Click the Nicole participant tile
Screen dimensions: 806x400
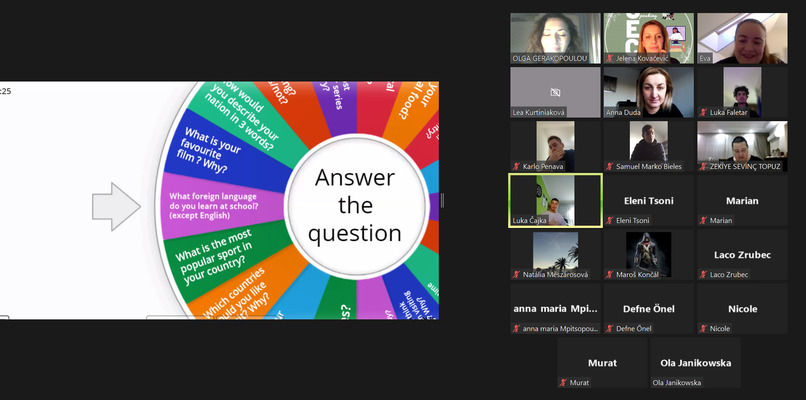click(x=741, y=309)
